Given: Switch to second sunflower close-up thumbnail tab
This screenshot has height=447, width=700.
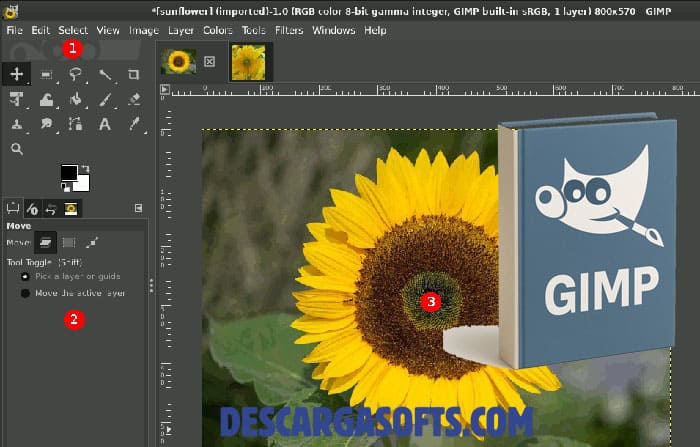Looking at the screenshot, I should pyautogui.click(x=248, y=62).
